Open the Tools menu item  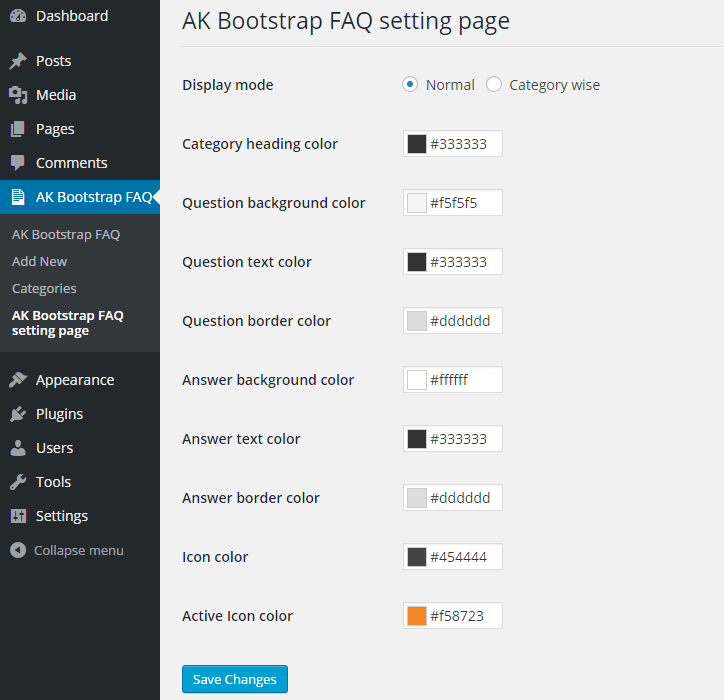click(80, 482)
